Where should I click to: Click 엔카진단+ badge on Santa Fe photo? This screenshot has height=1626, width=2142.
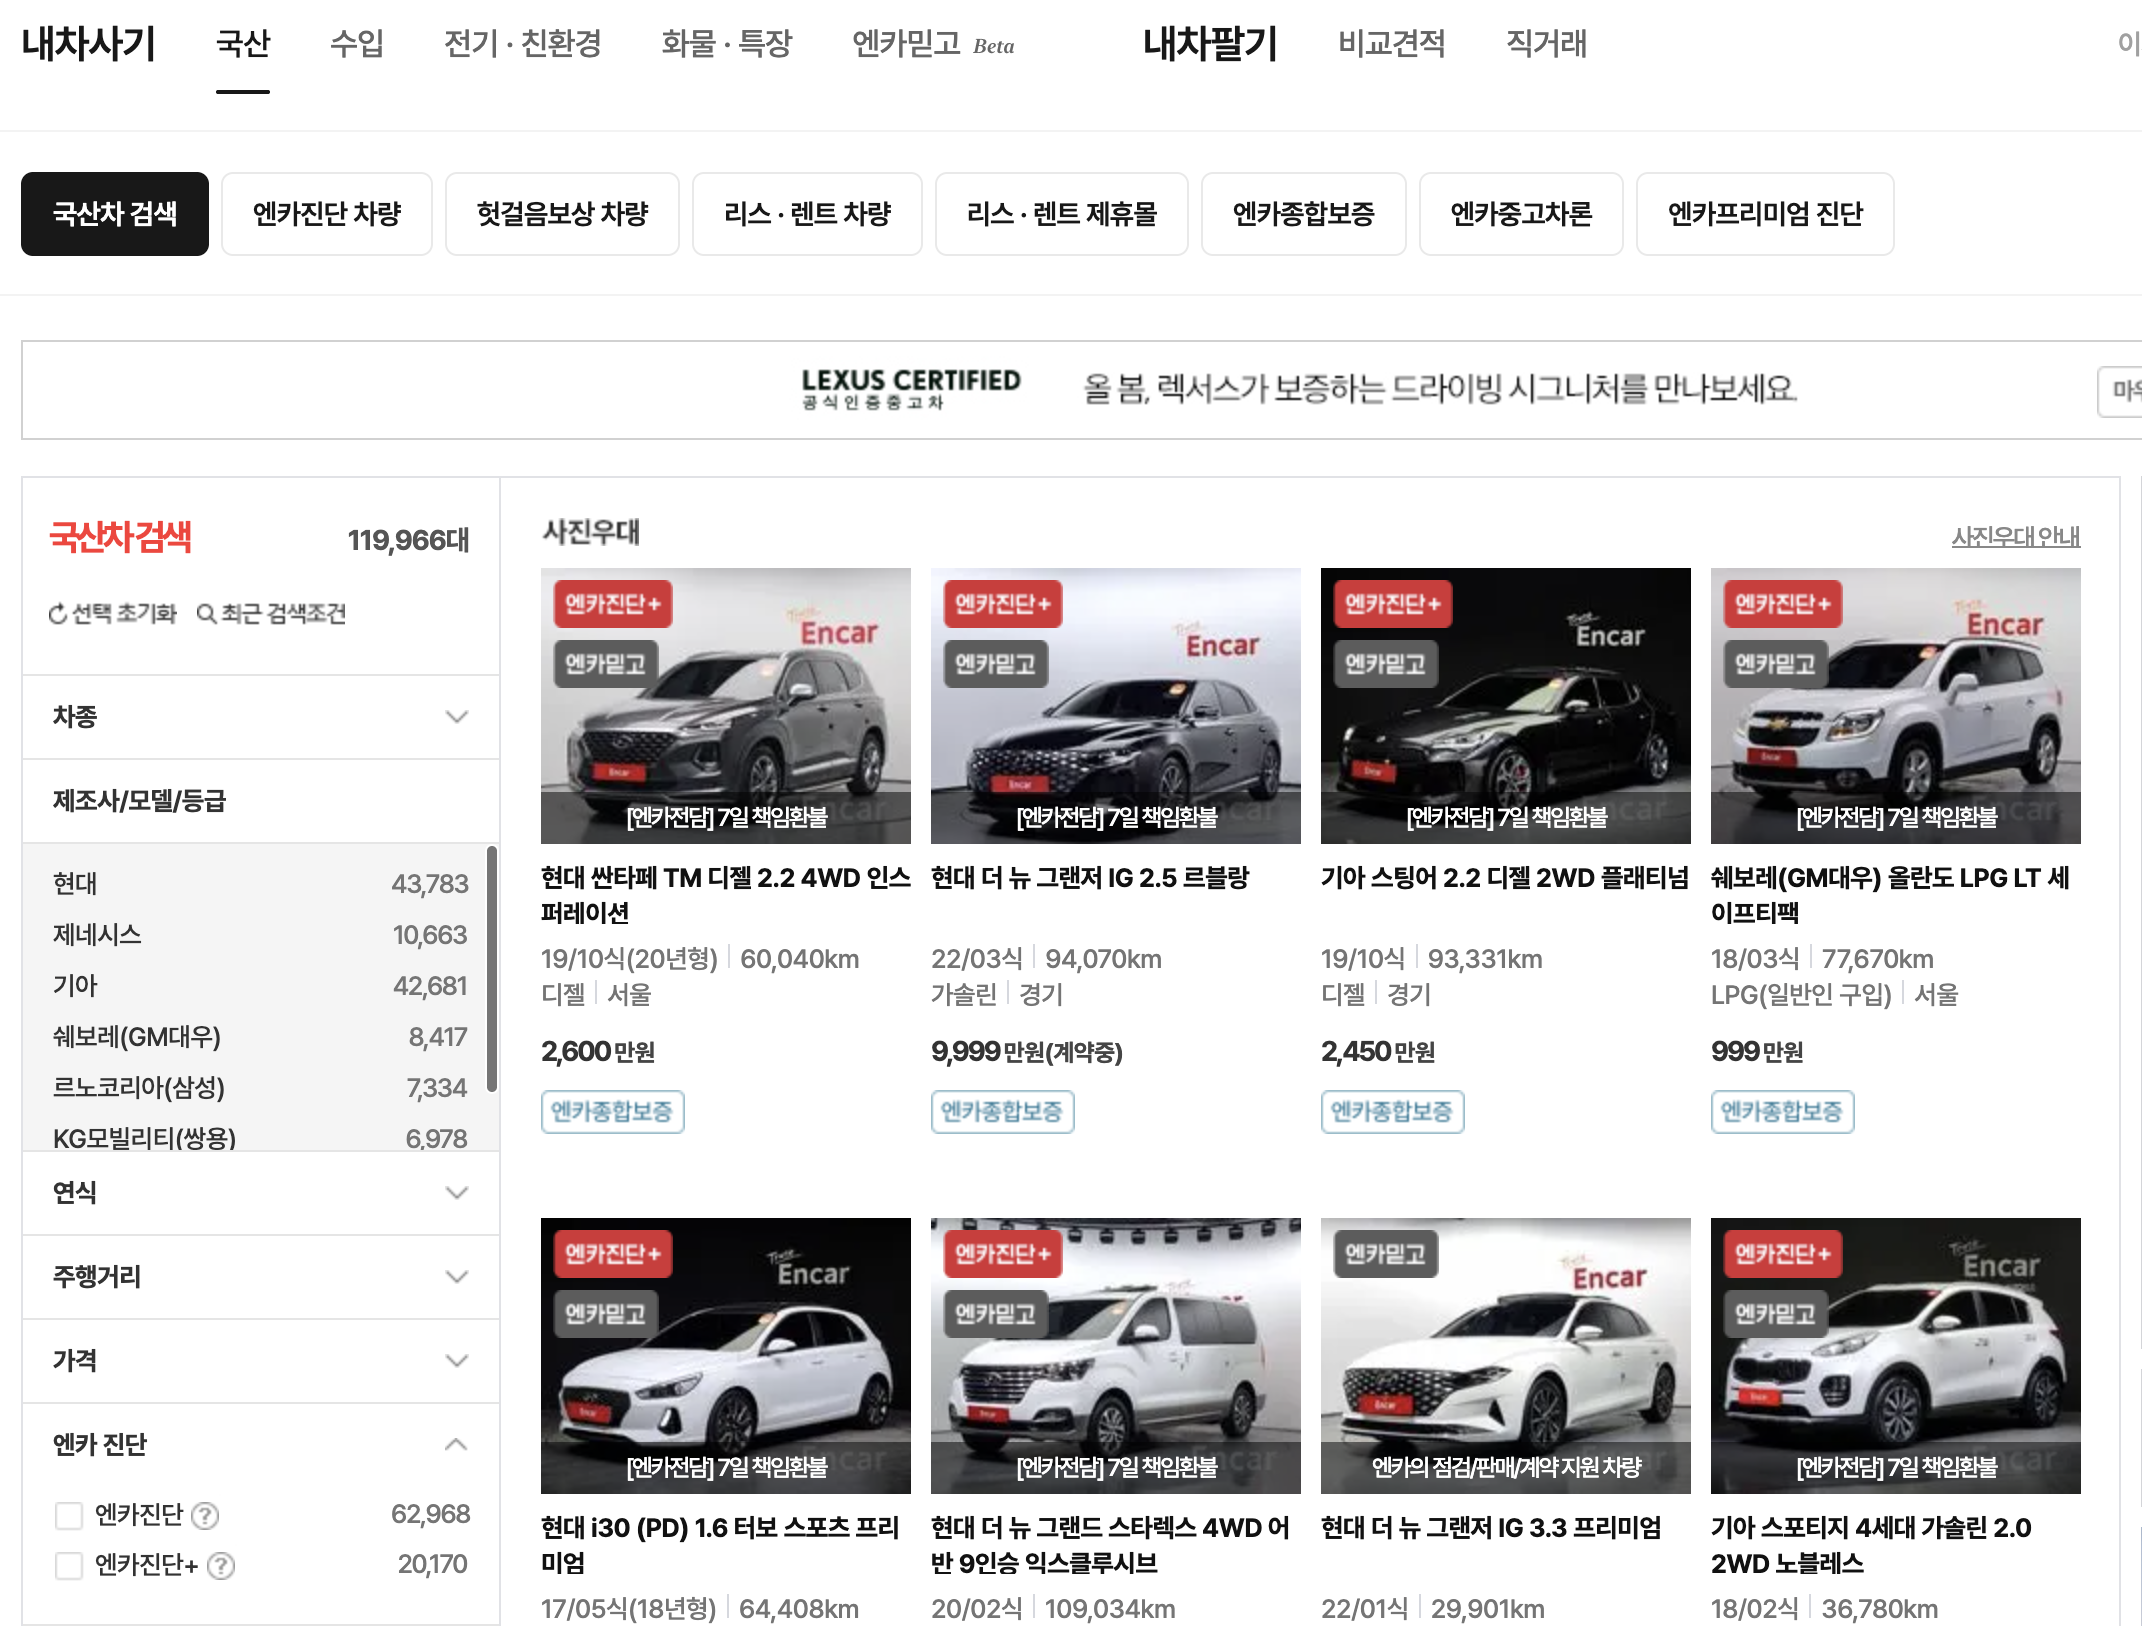click(612, 604)
